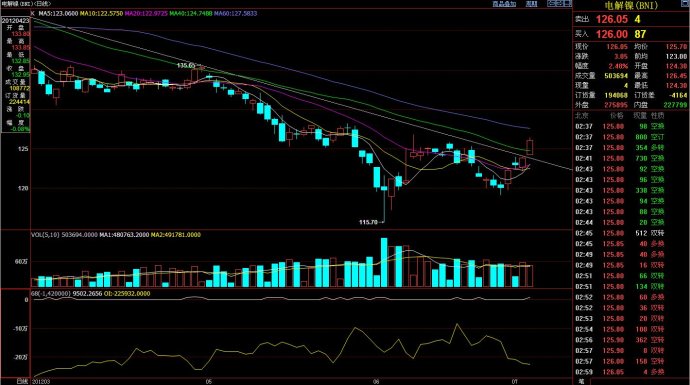Click the 108772 volume in info box
This screenshot has height=385, width=690.
[x=19, y=88]
